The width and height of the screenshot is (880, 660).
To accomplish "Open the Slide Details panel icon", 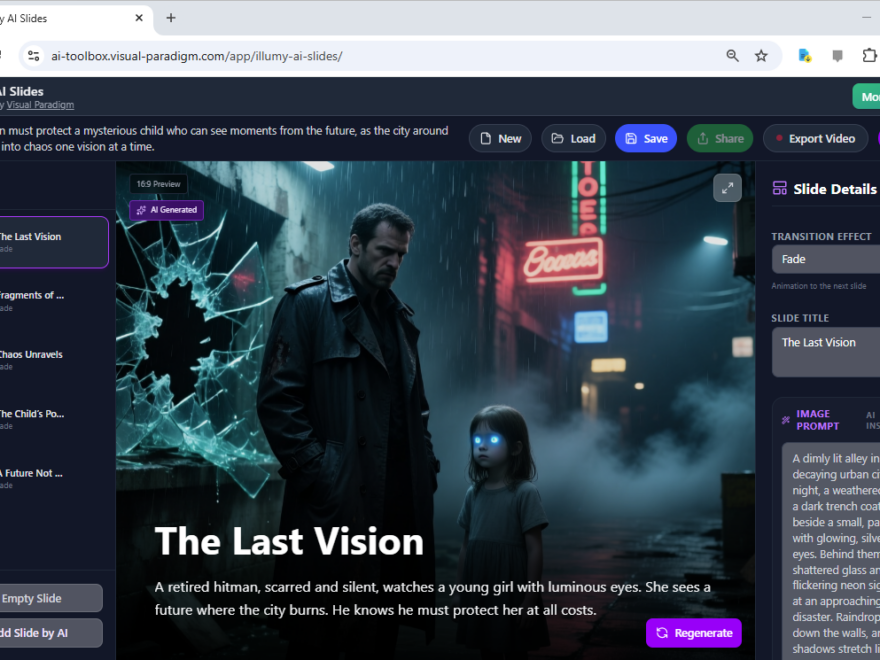I will pos(780,188).
